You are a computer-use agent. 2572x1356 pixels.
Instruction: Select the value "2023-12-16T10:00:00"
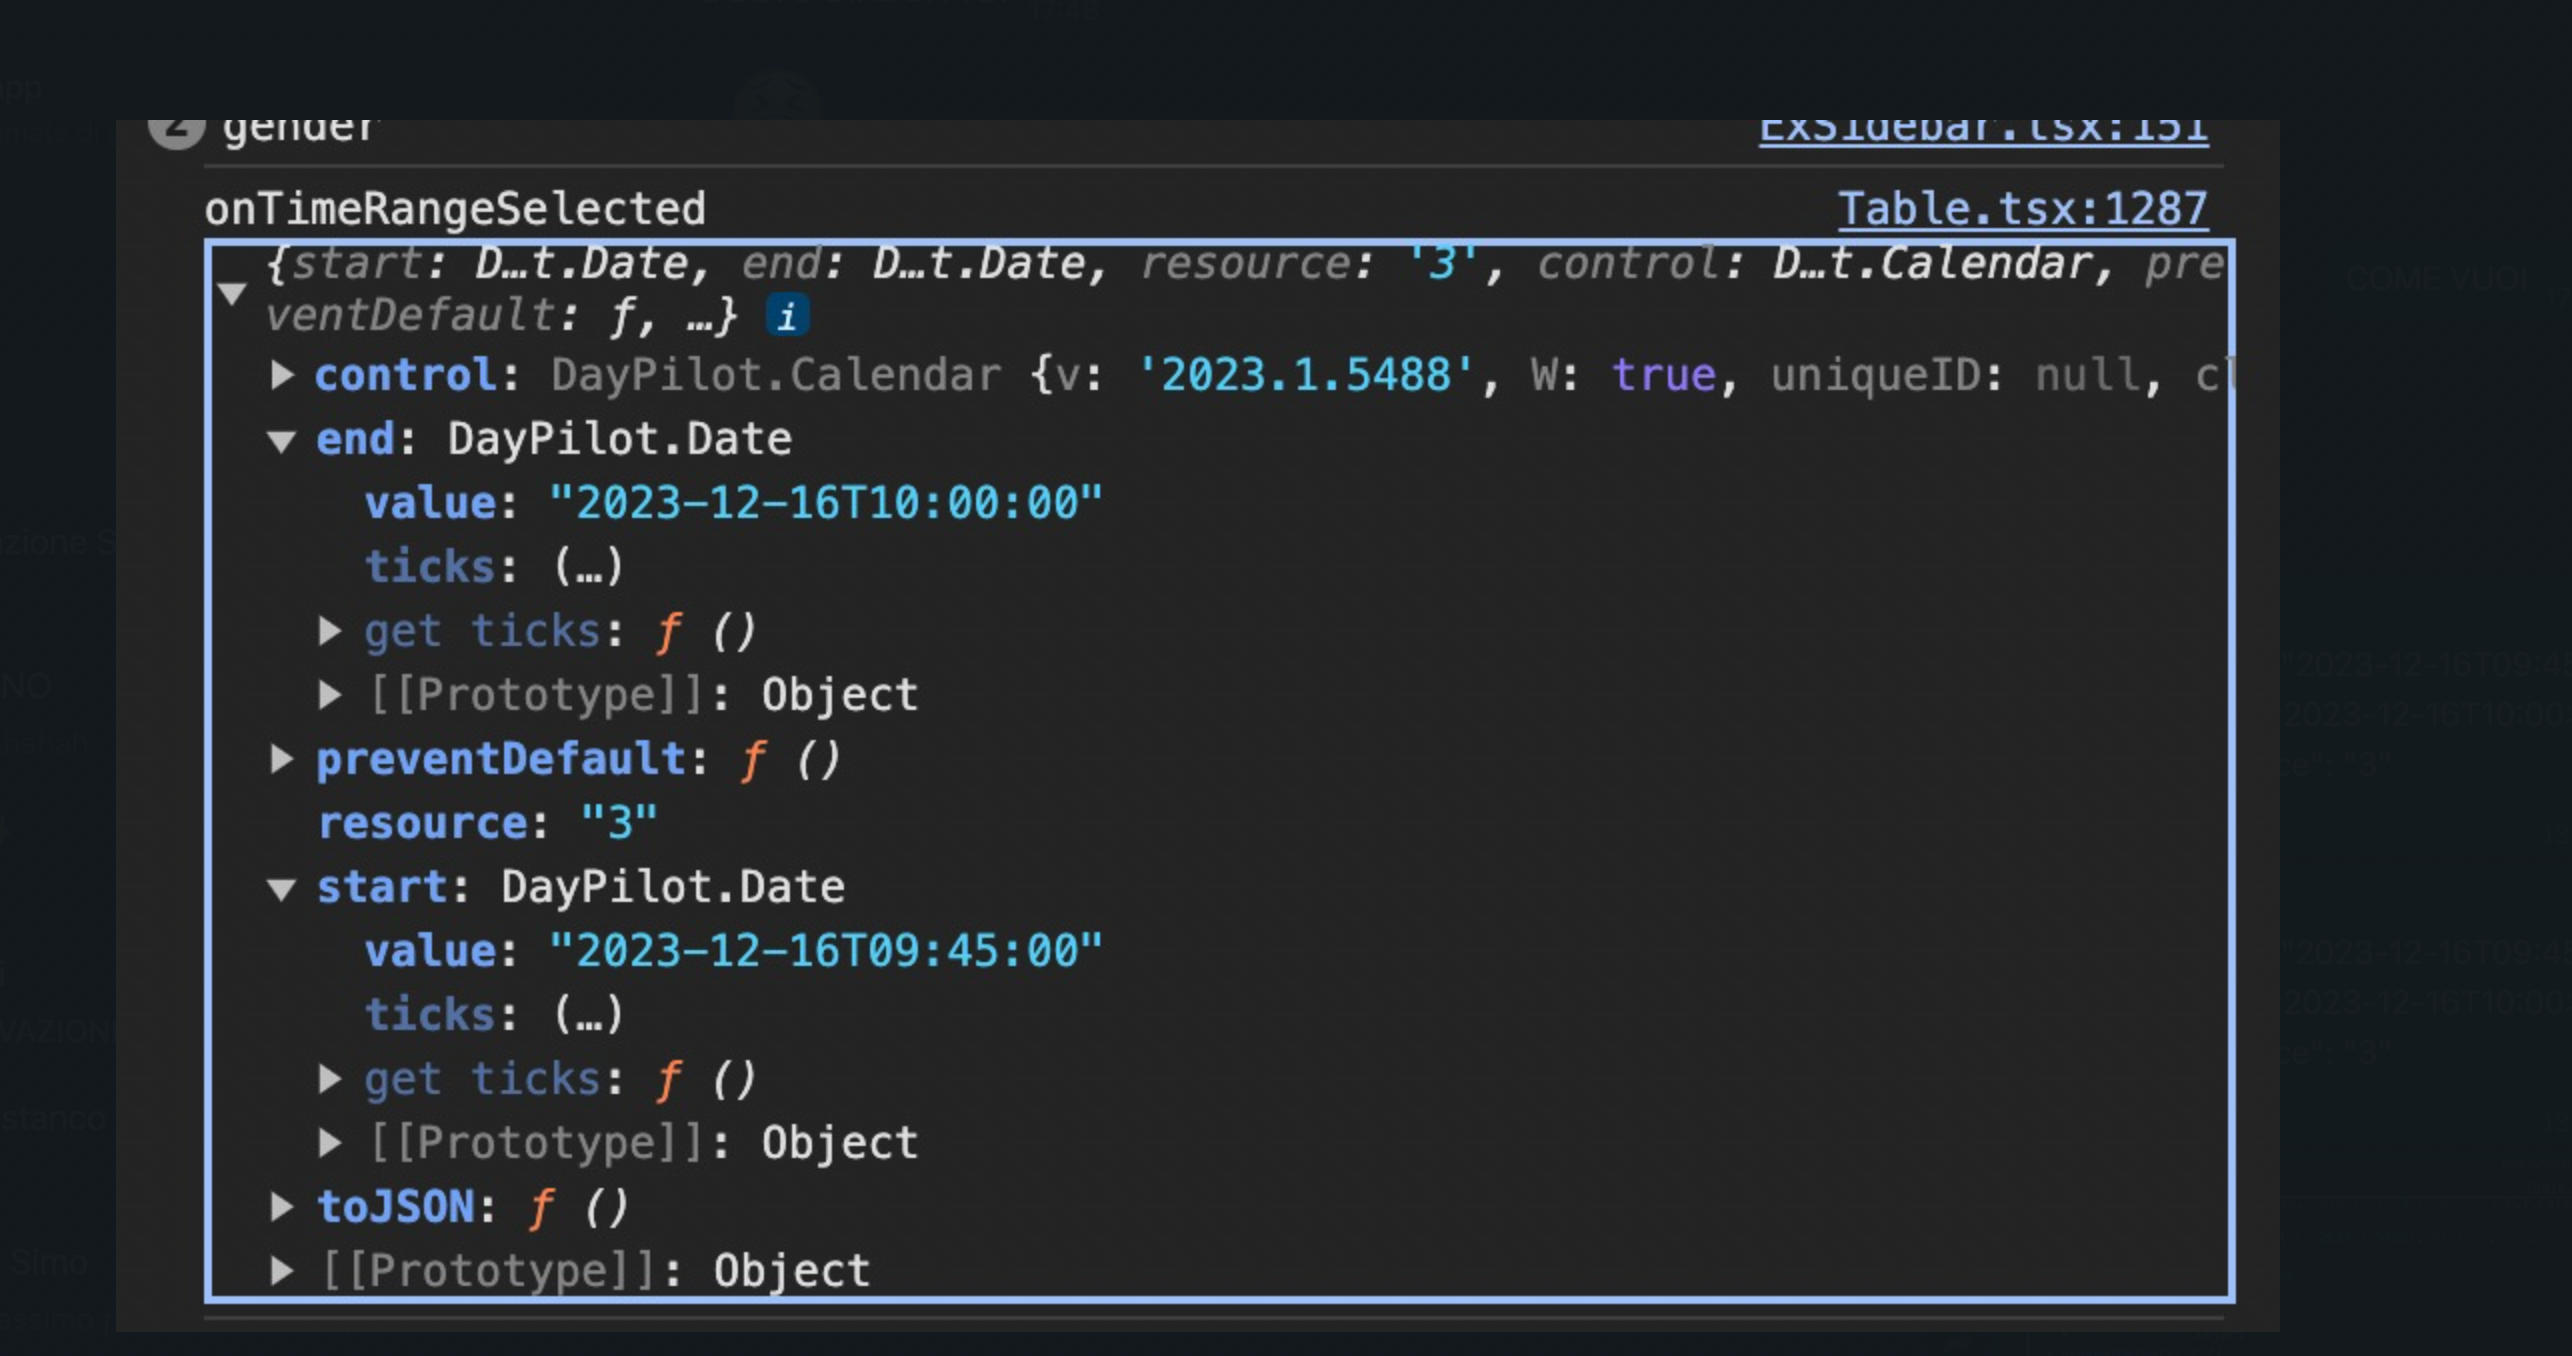(x=826, y=503)
